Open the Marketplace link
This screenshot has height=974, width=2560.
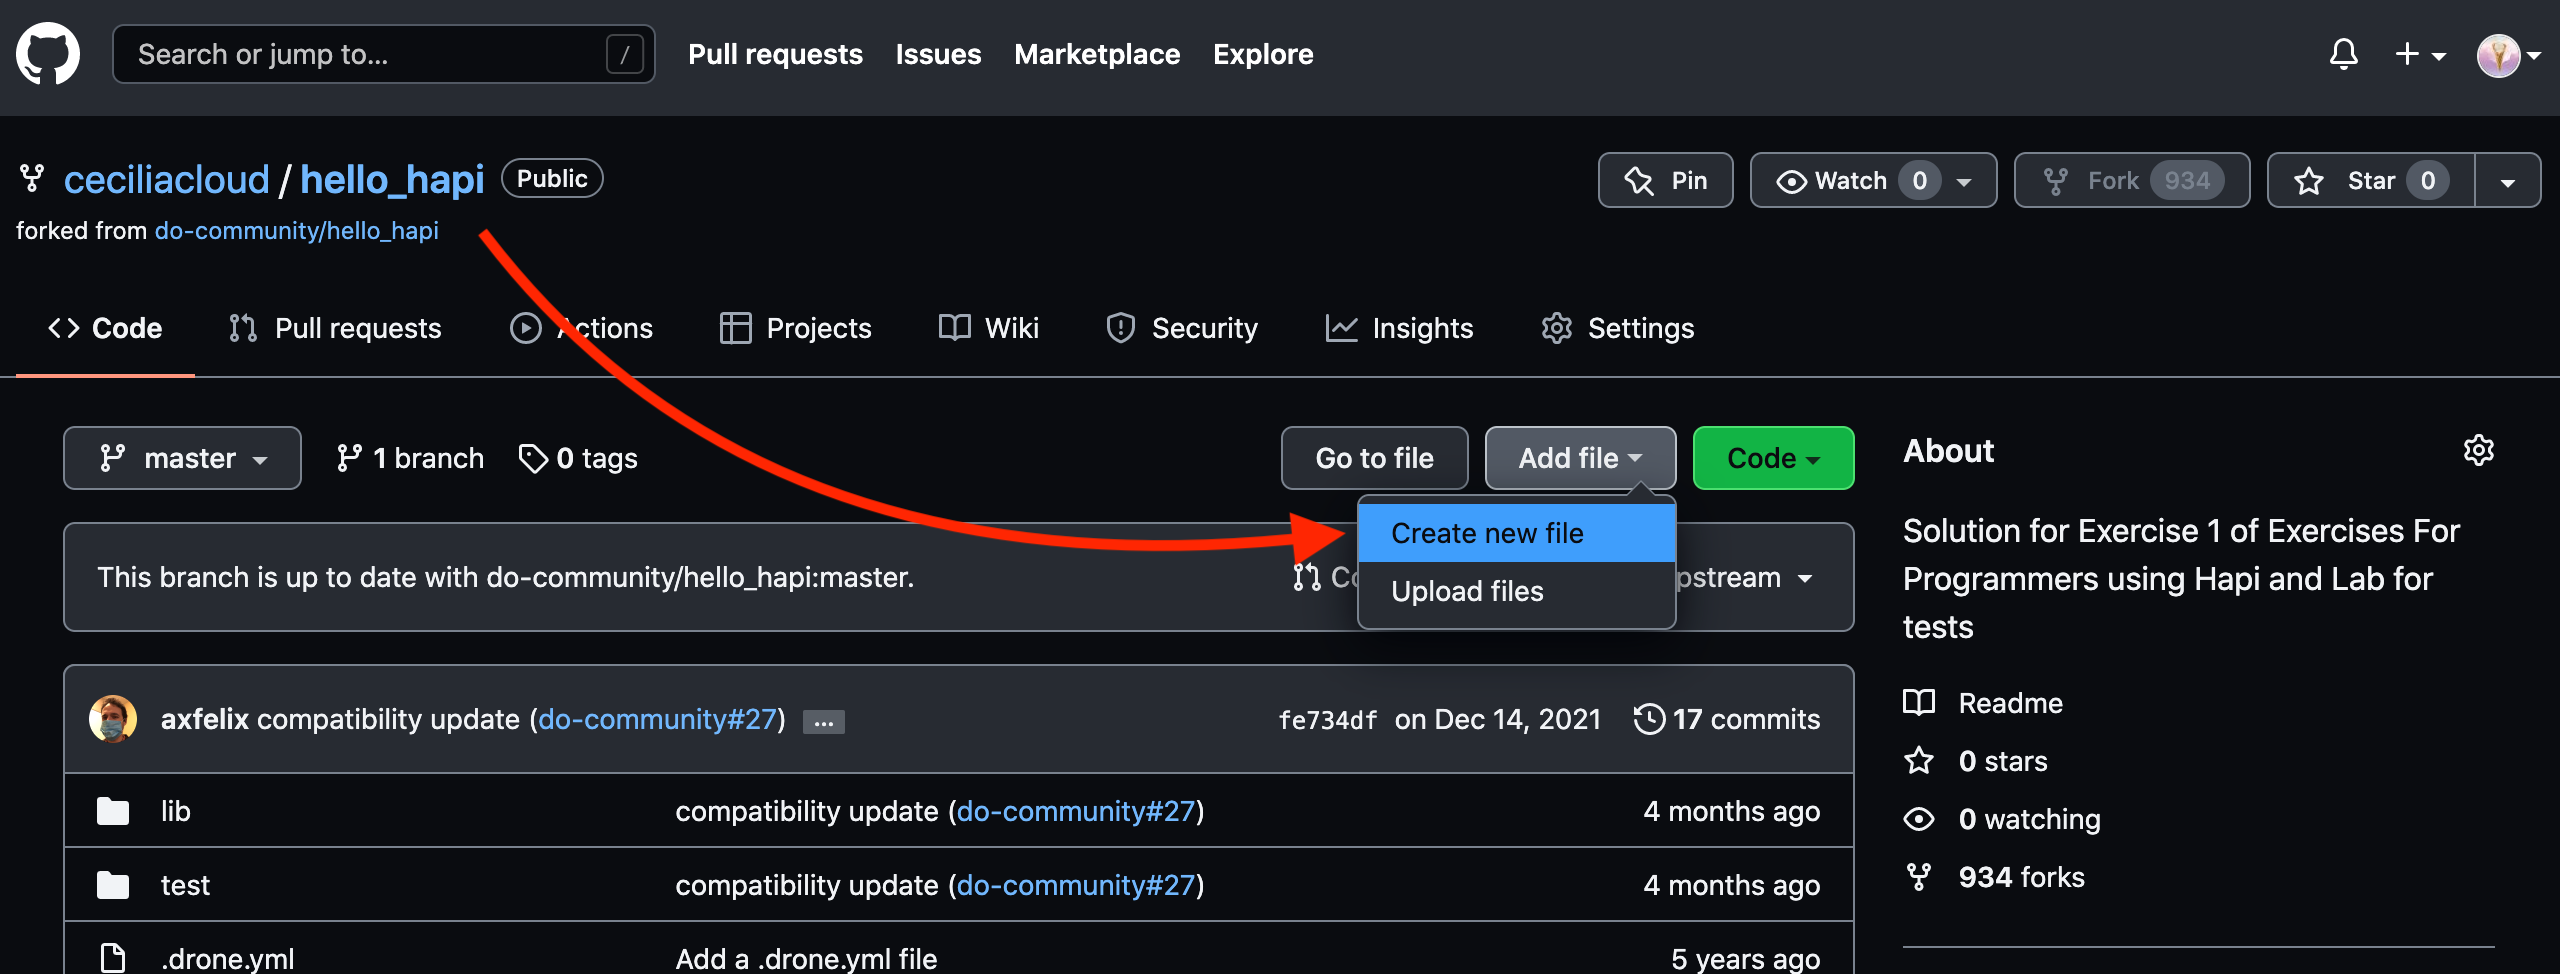coord(1097,54)
